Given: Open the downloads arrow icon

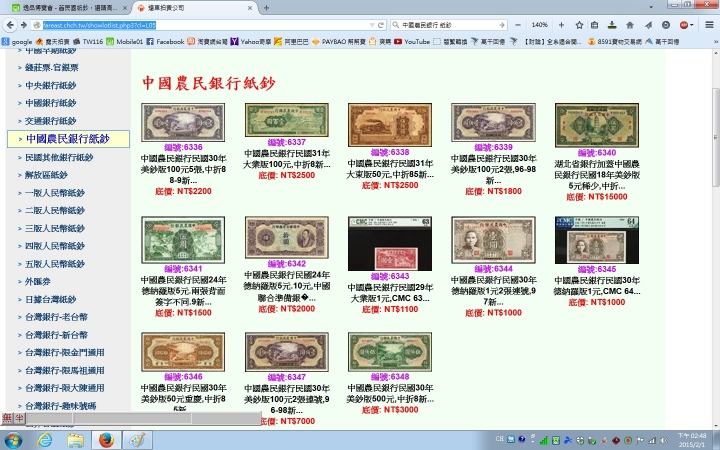Looking at the screenshot, I should (x=612, y=25).
